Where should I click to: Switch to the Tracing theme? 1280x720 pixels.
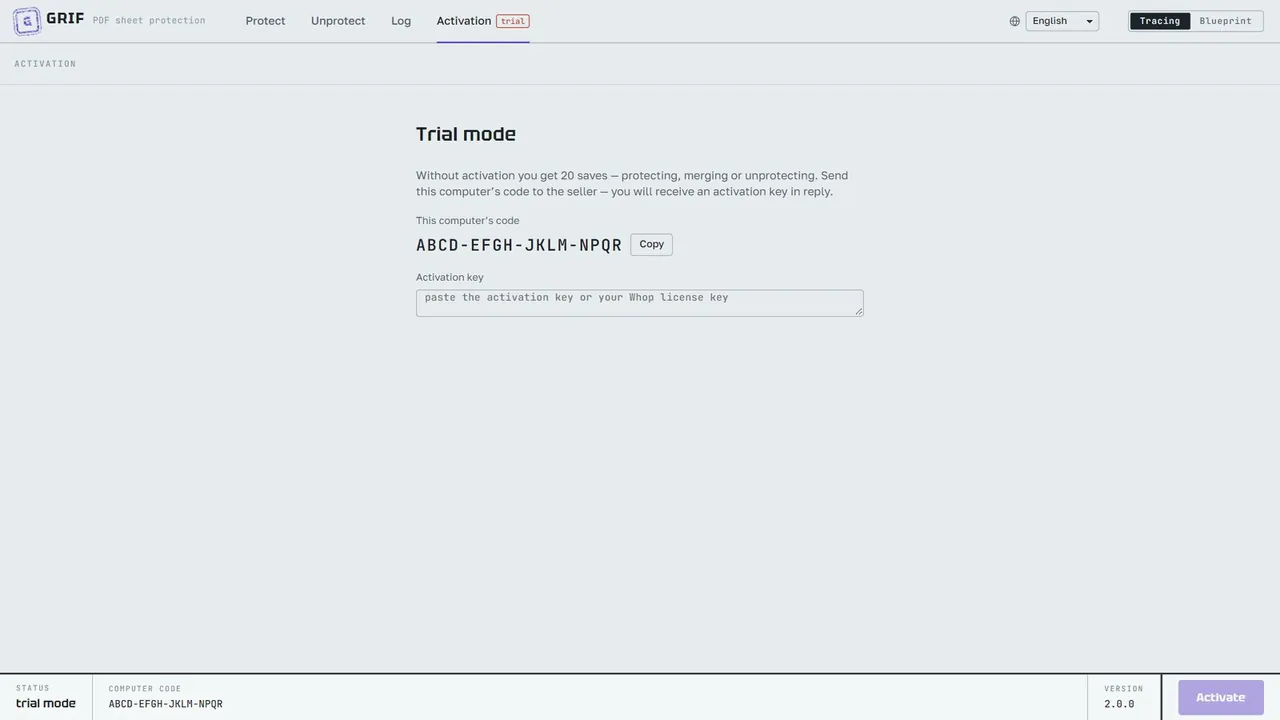tap(1160, 21)
